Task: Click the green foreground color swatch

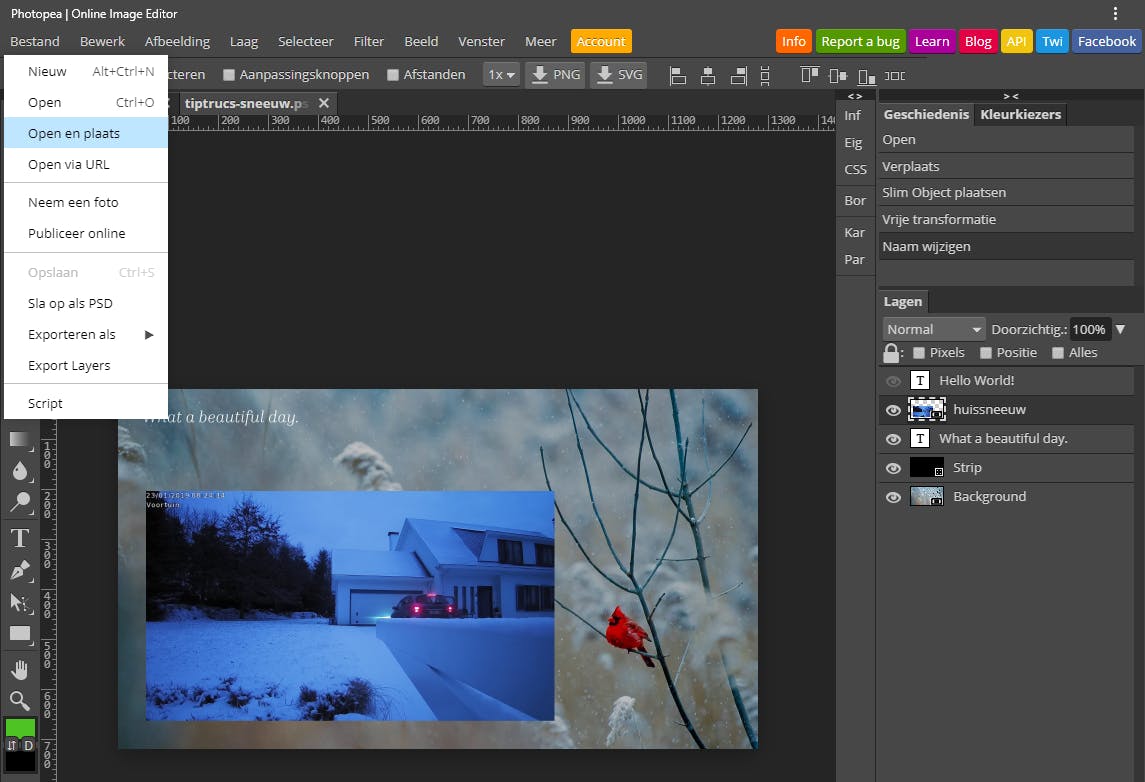Action: pyautogui.click(x=19, y=728)
